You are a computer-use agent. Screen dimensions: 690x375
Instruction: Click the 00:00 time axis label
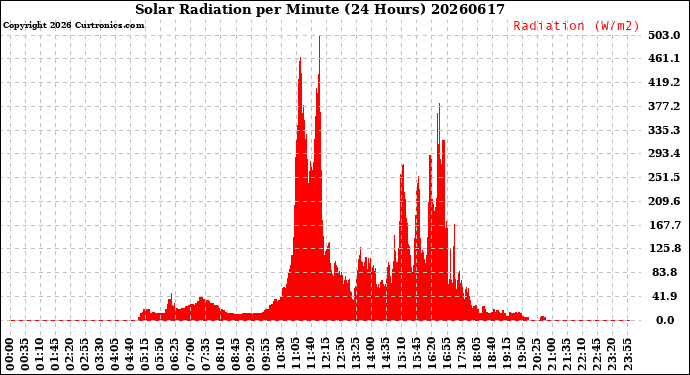[10, 355]
